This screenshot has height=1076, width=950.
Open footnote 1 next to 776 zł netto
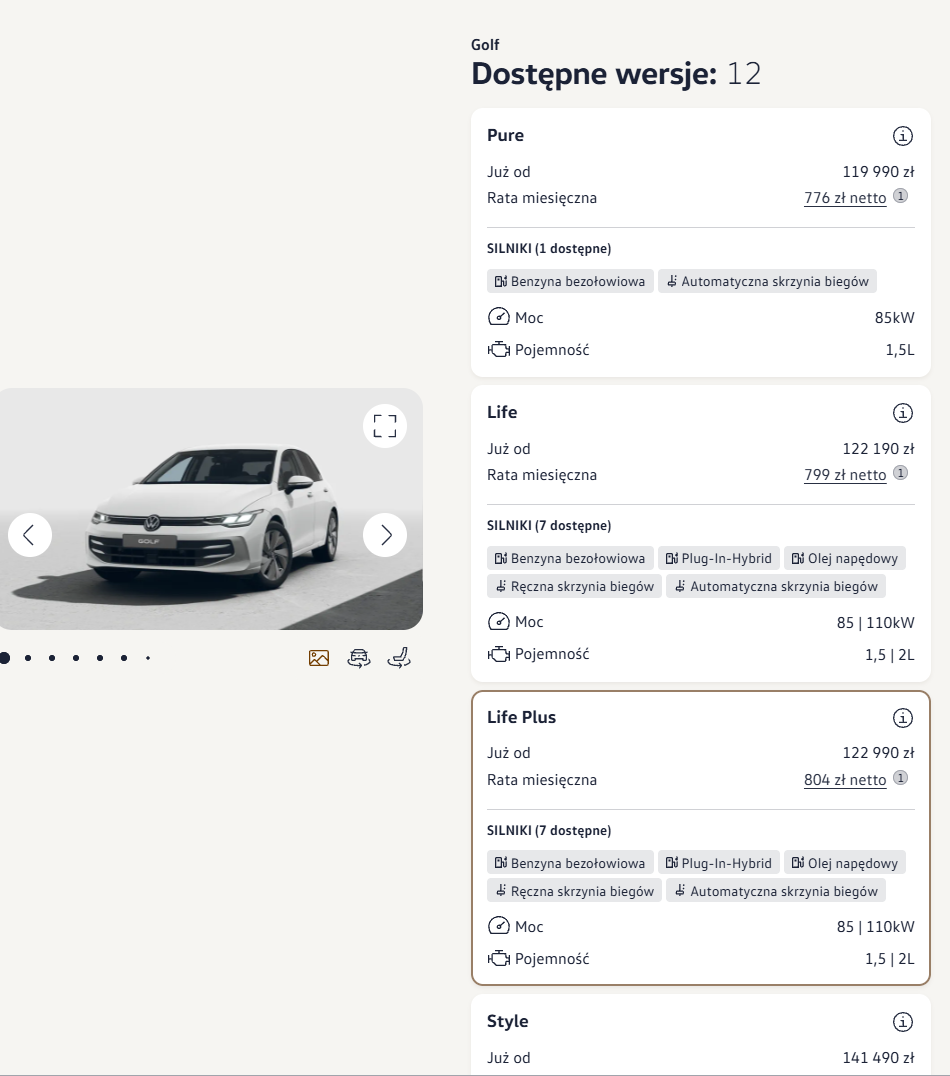tap(901, 196)
